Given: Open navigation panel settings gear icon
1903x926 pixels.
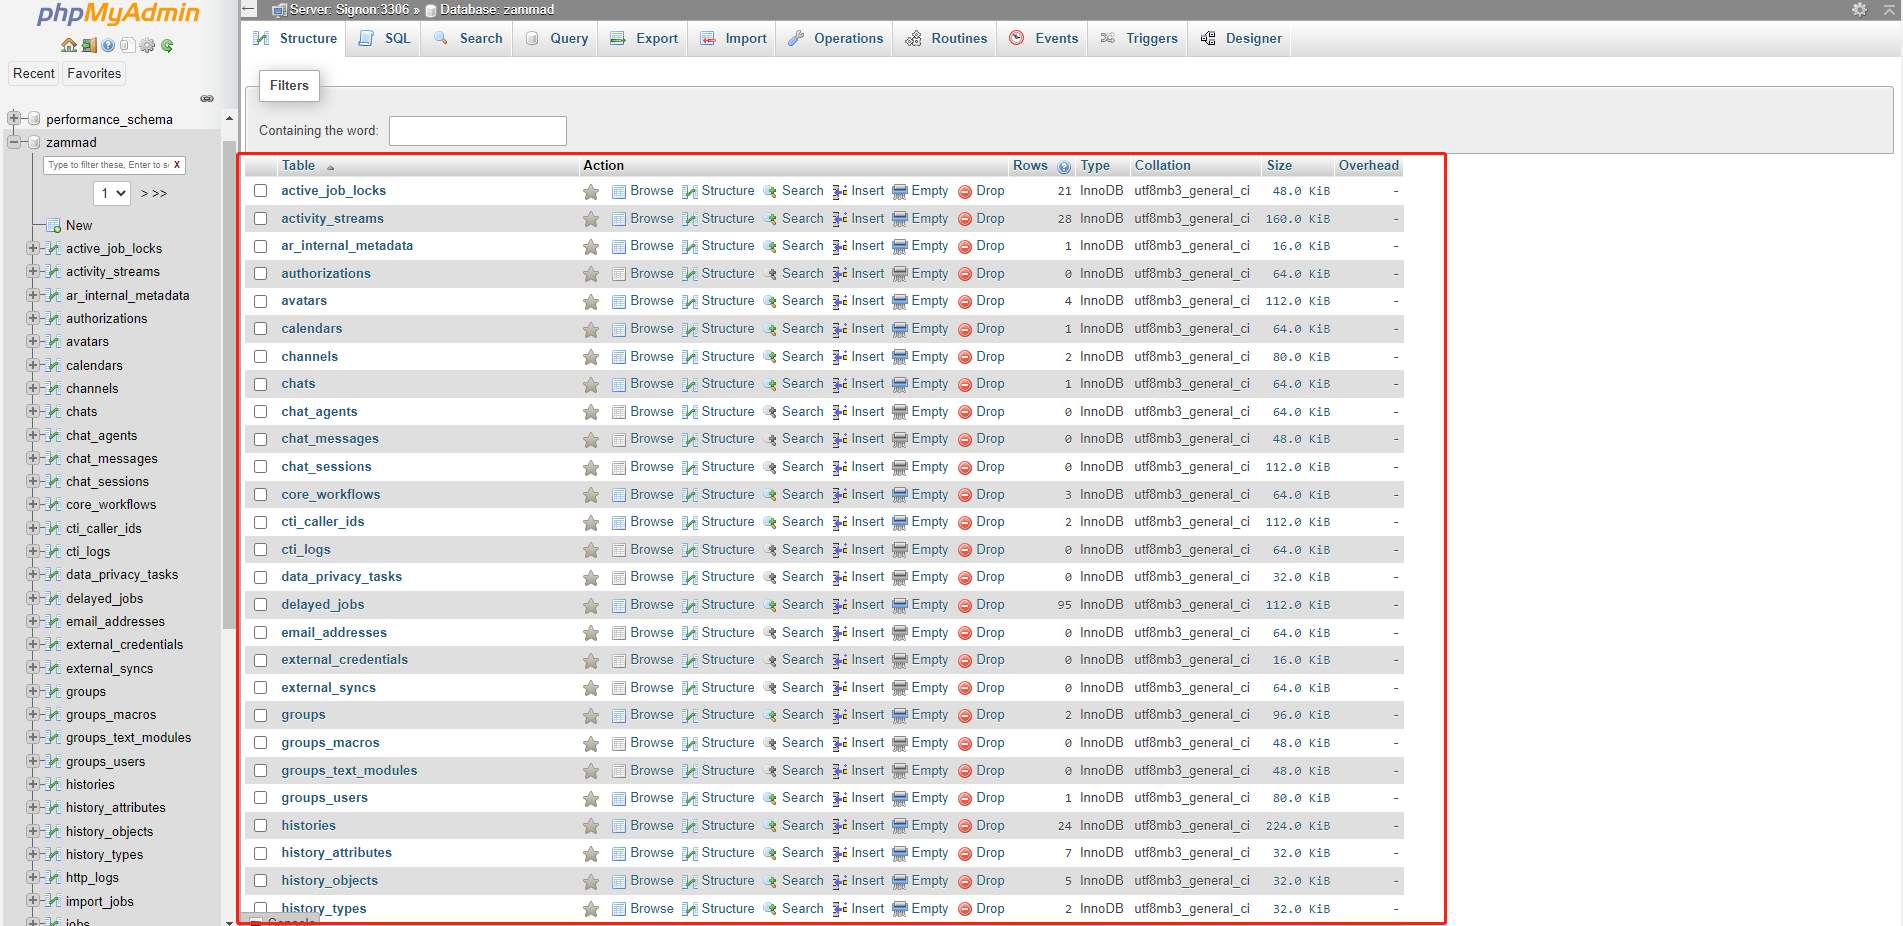Looking at the screenshot, I should click(x=147, y=45).
